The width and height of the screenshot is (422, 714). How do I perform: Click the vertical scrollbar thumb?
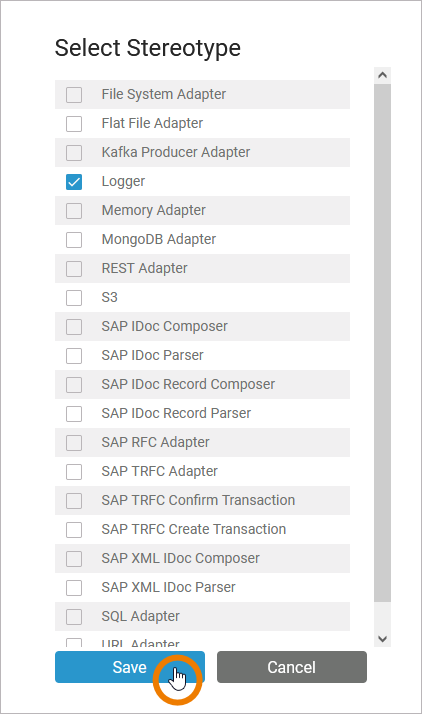pyautogui.click(x=382, y=342)
